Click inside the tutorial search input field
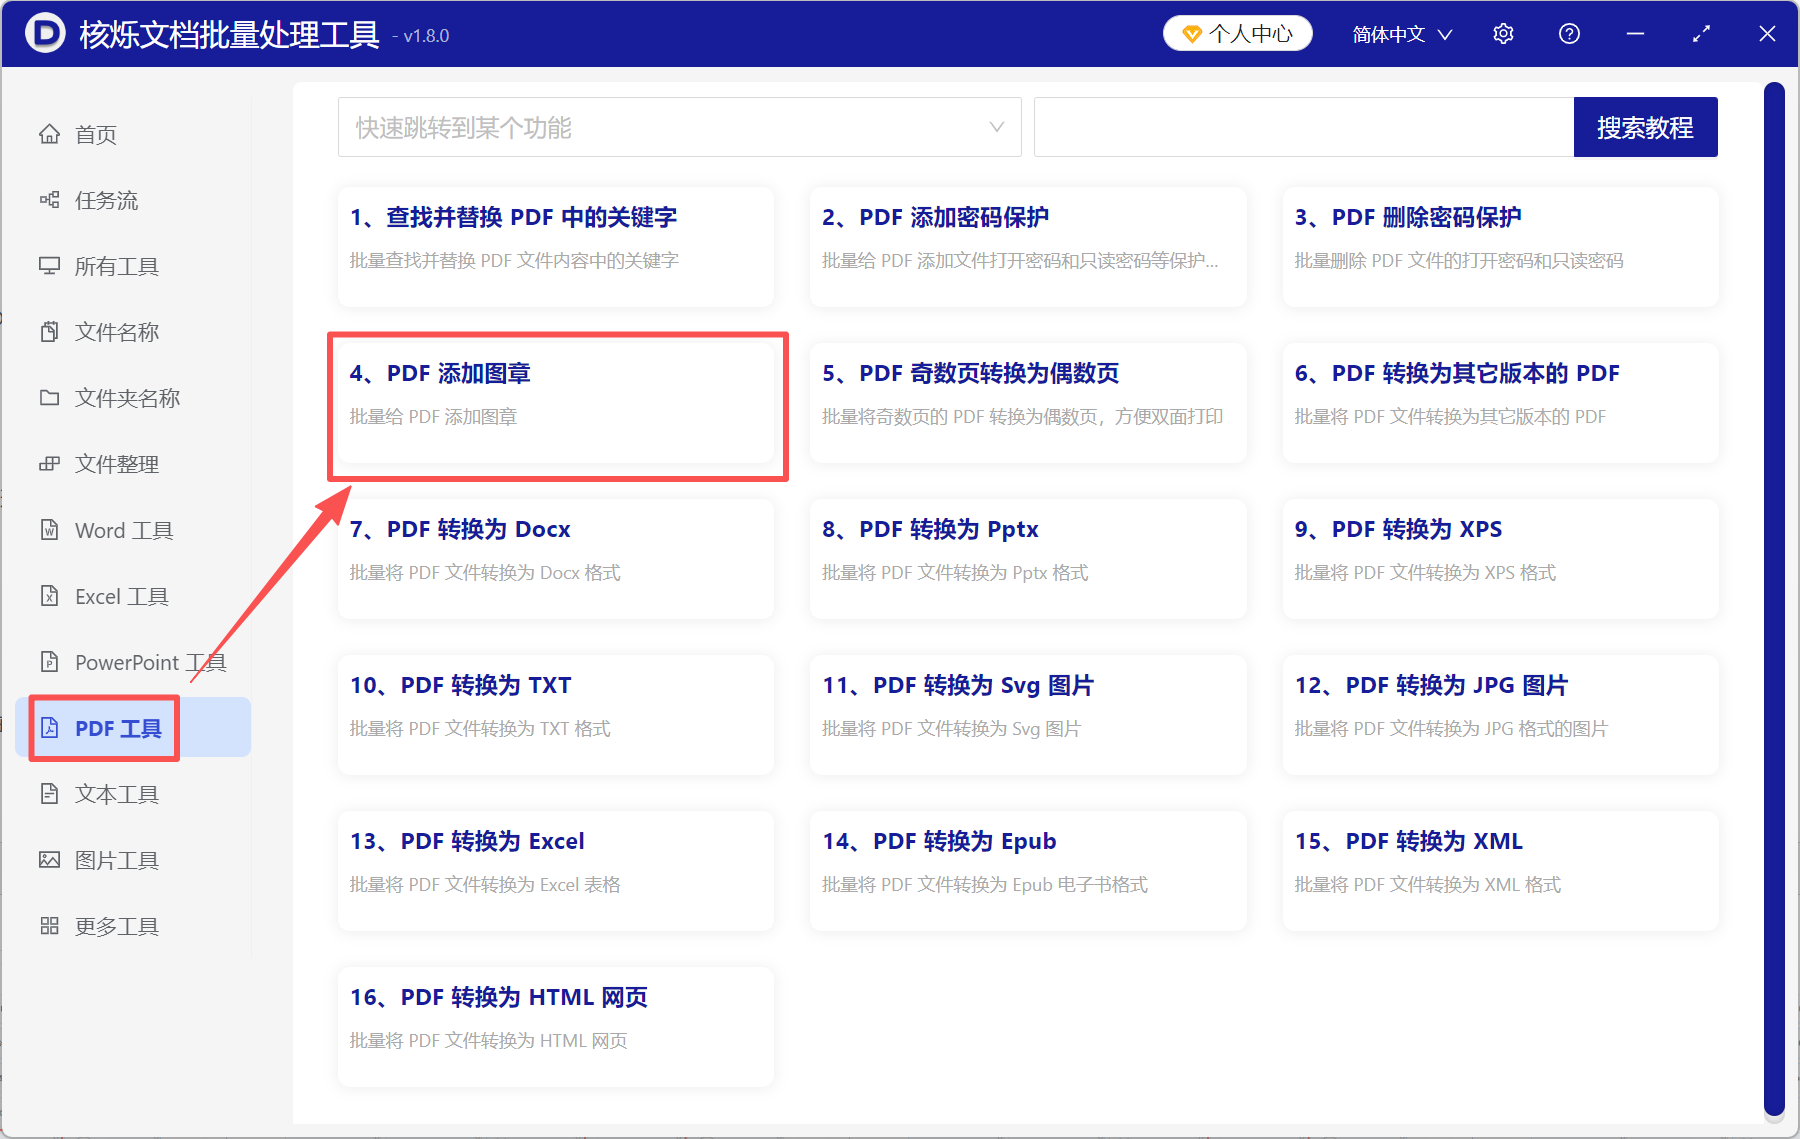Screen dimensions: 1800x1139 coord(1300,127)
